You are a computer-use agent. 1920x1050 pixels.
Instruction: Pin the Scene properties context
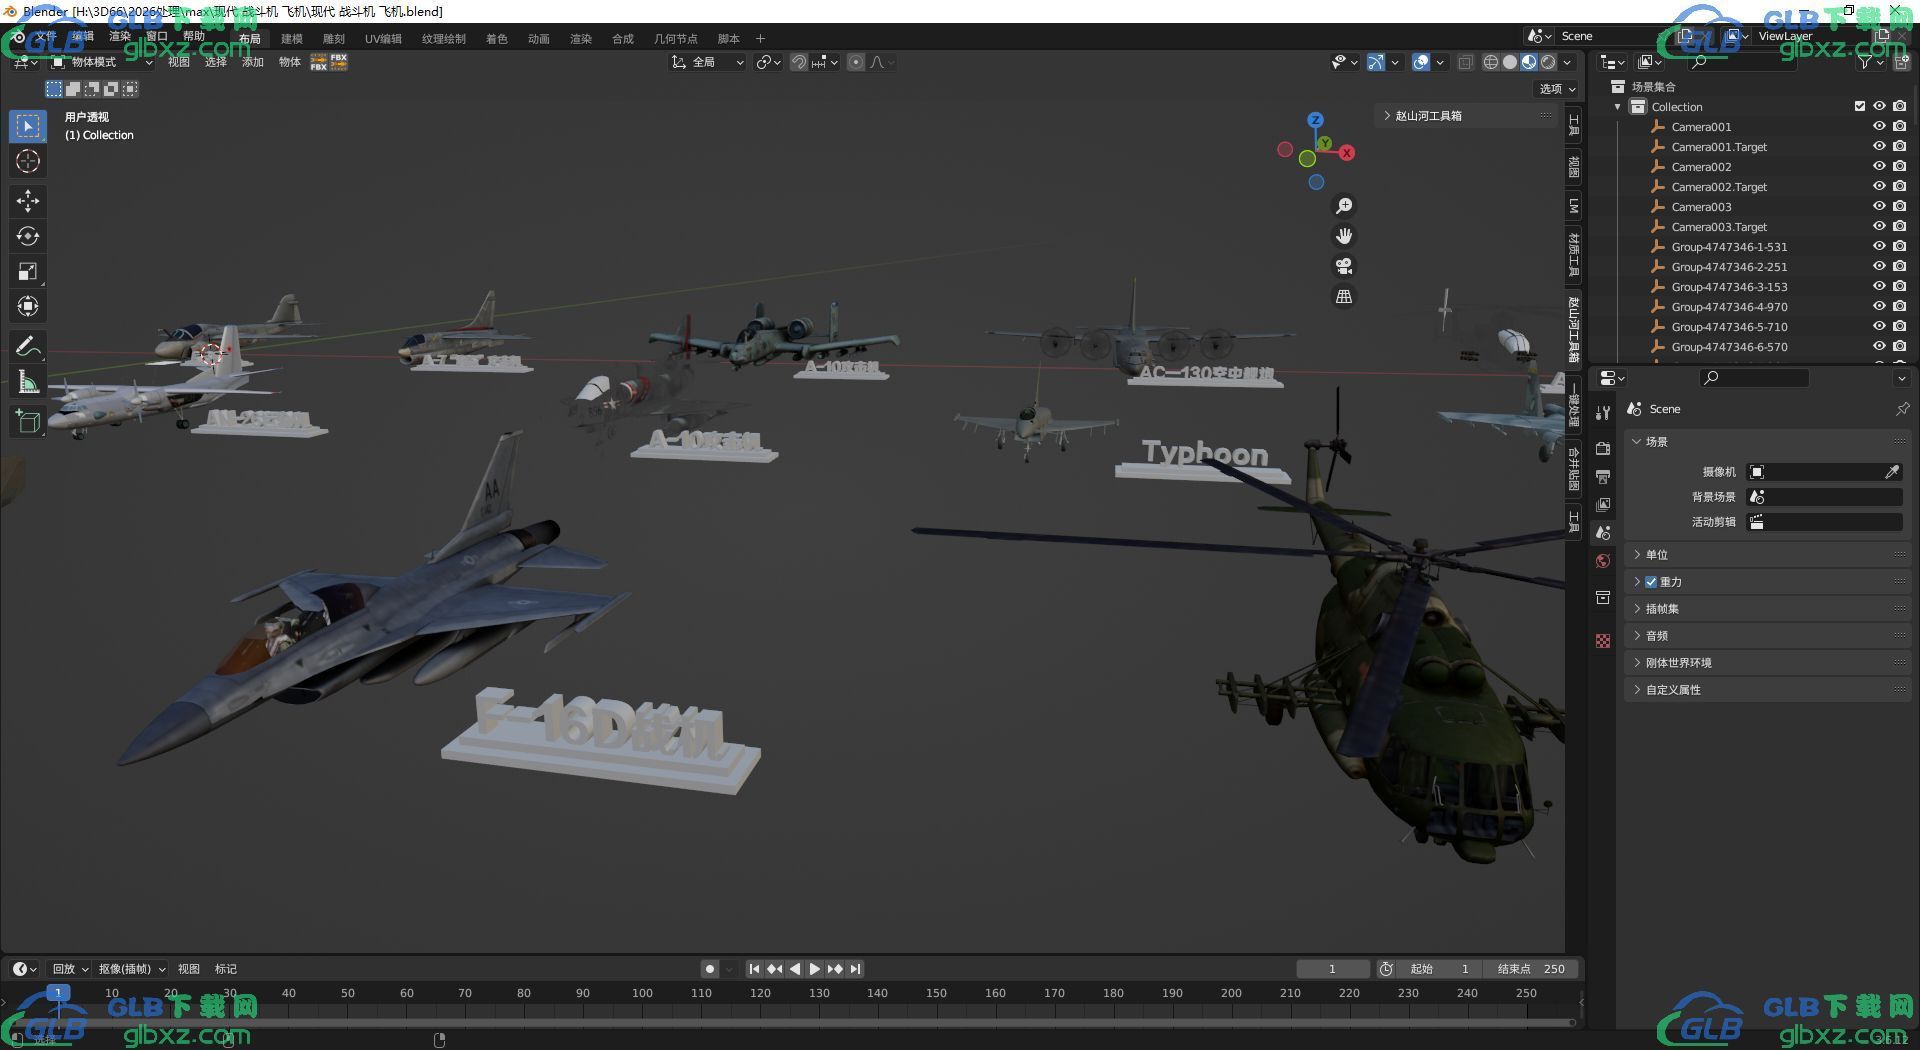pos(1902,409)
